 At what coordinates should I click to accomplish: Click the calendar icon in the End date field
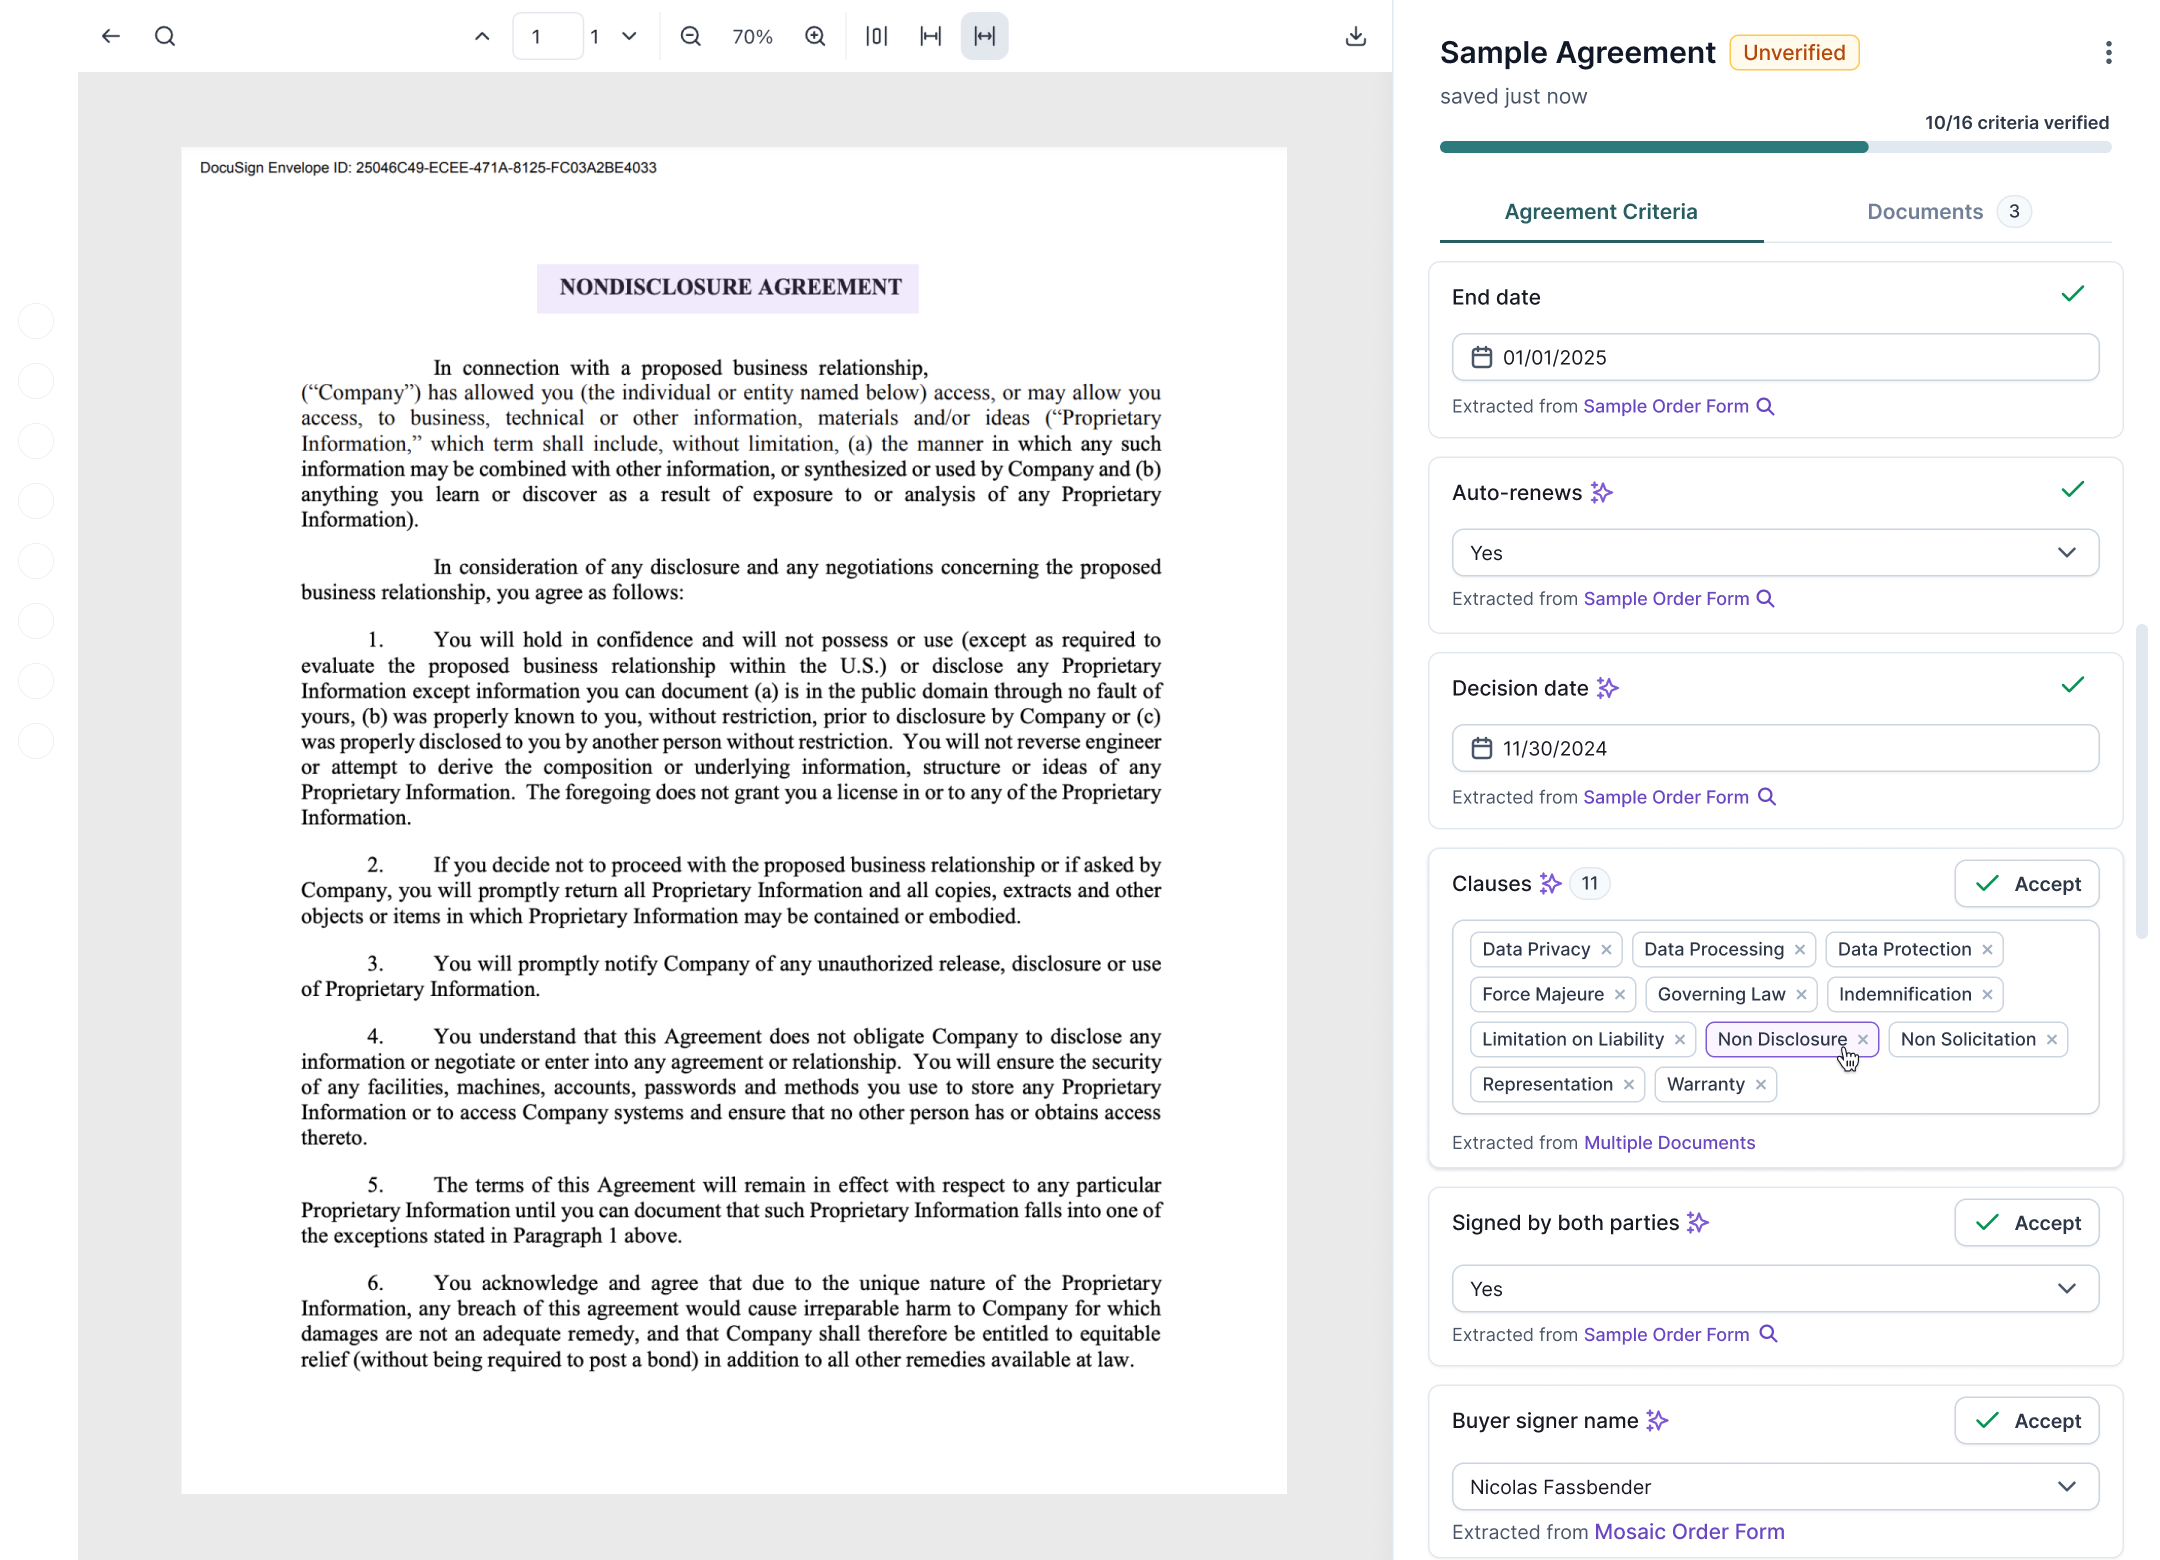coord(1482,357)
